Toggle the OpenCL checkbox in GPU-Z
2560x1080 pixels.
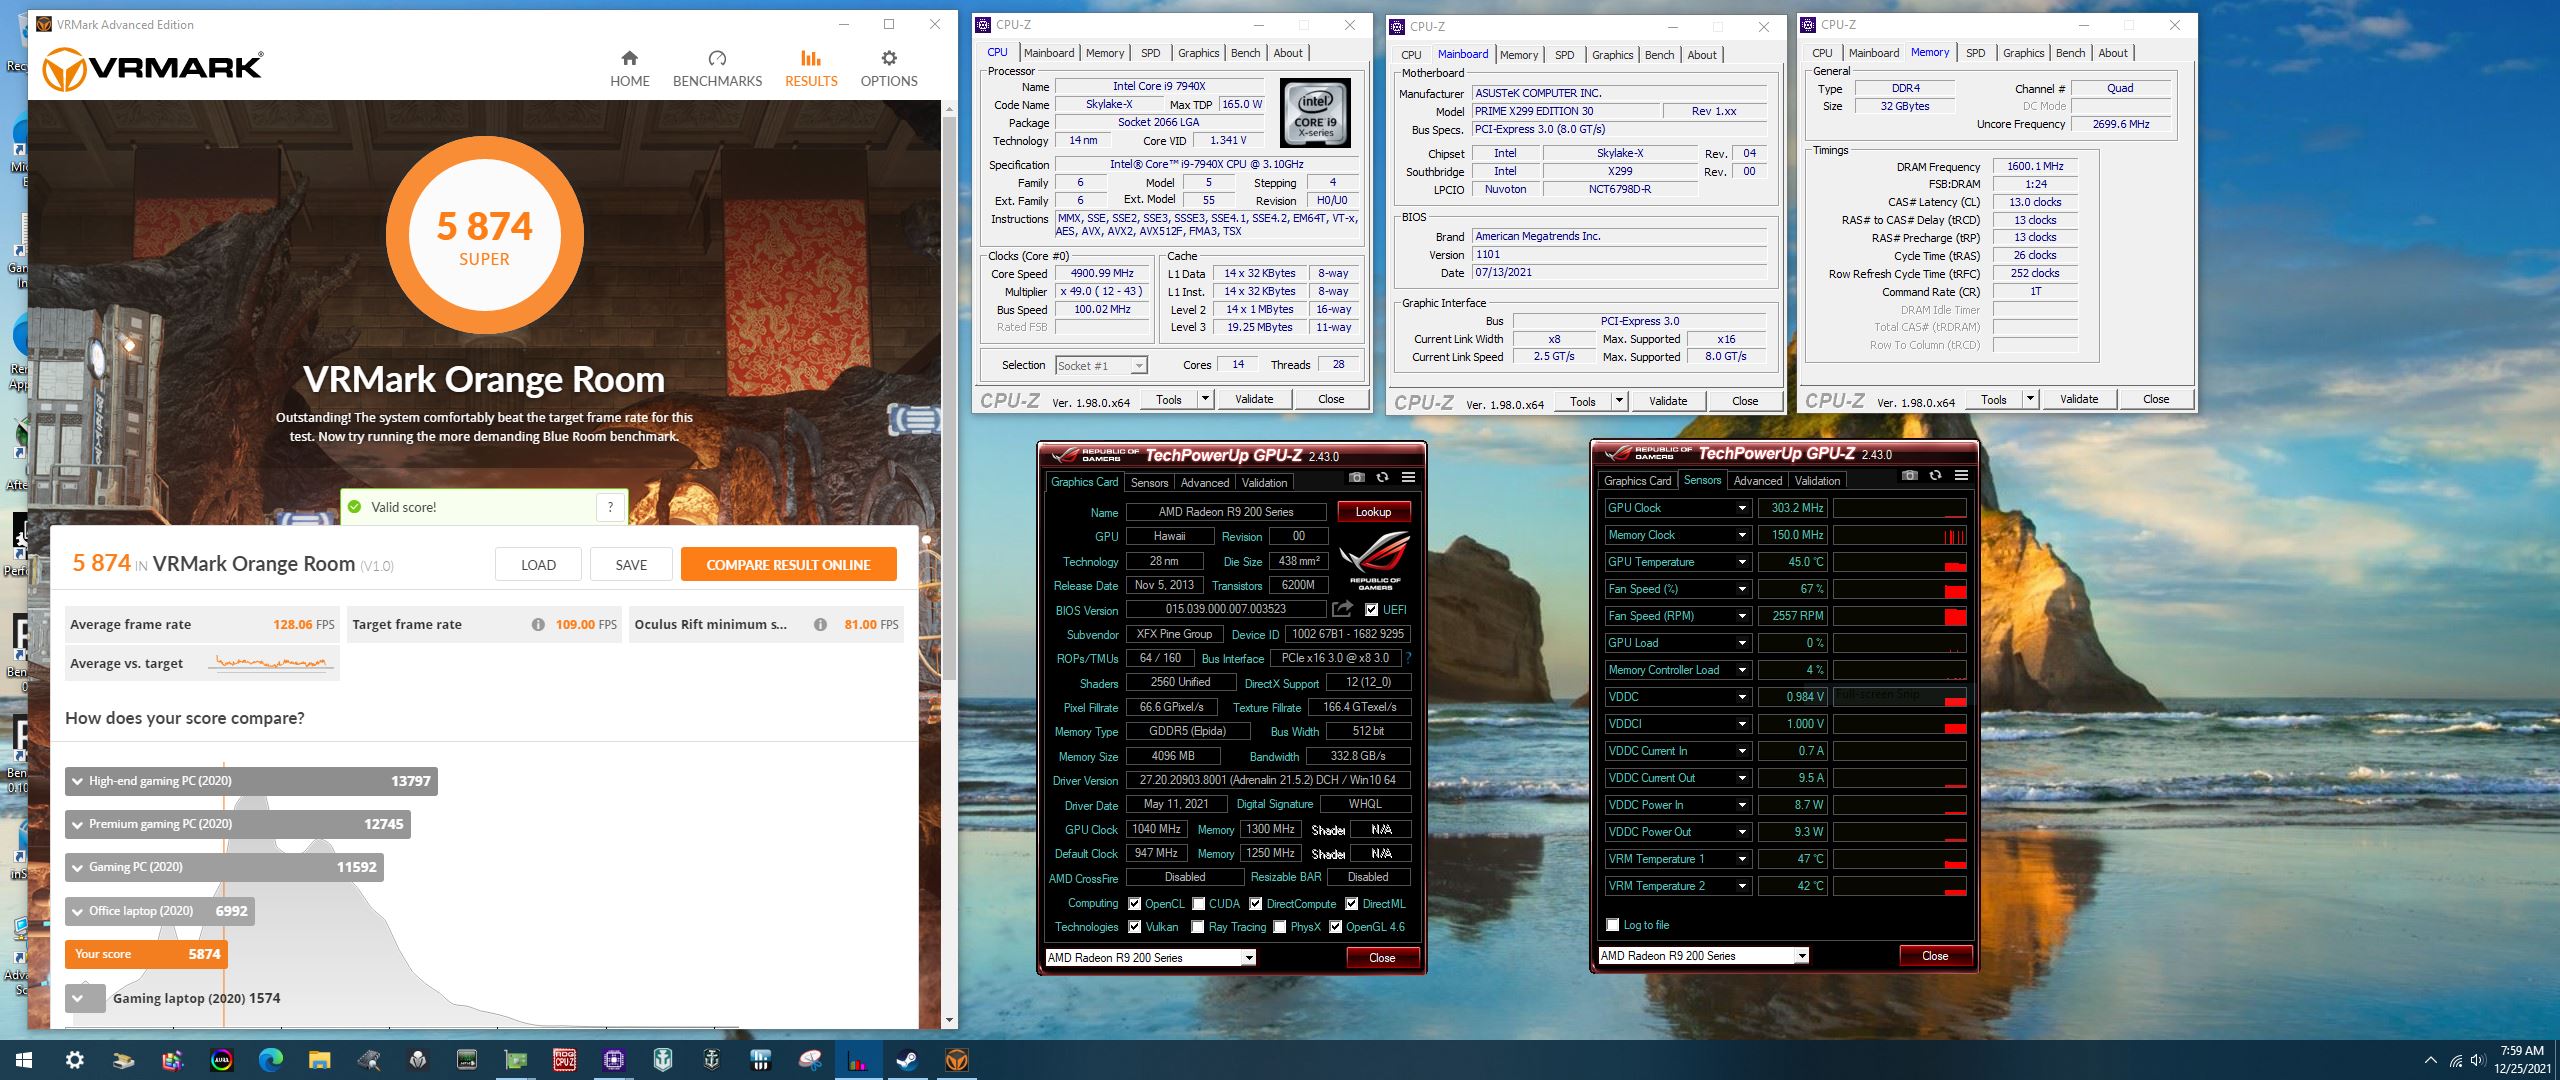1134,903
